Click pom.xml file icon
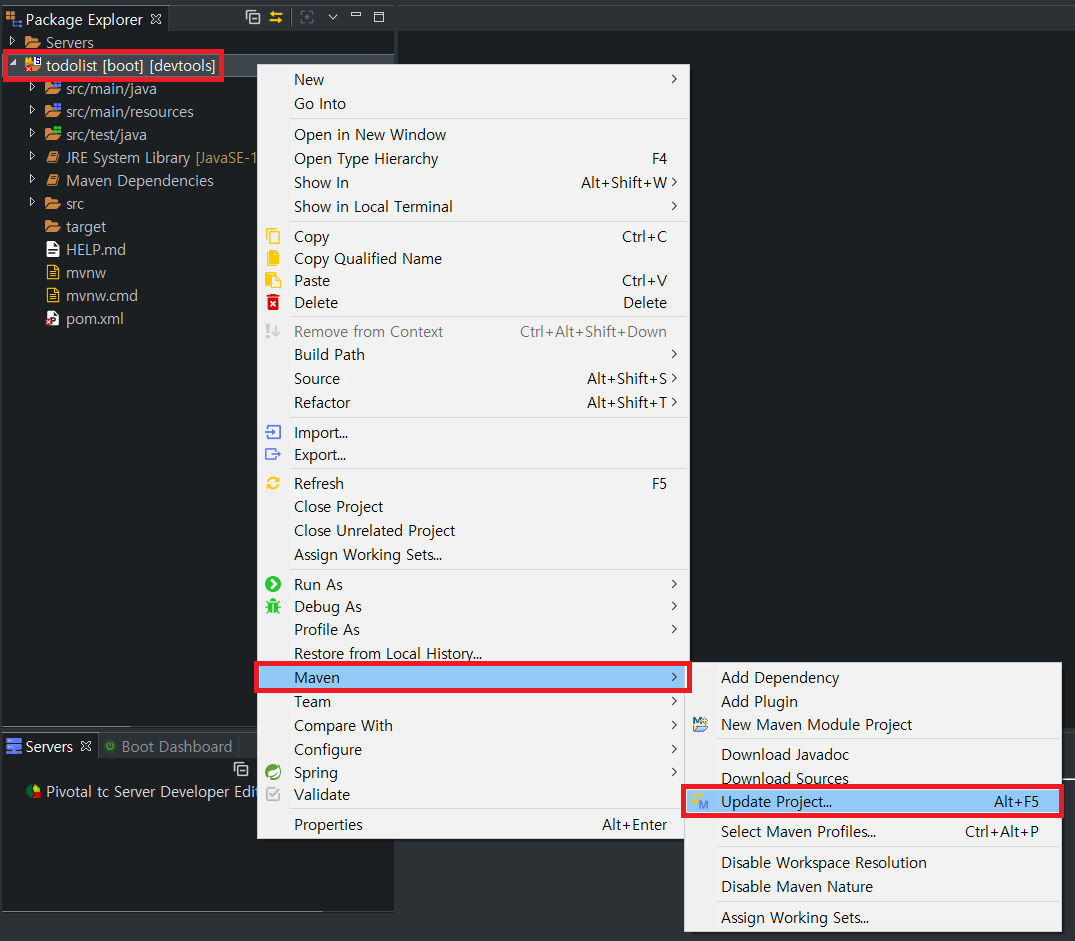Image resolution: width=1075 pixels, height=941 pixels. coord(52,319)
